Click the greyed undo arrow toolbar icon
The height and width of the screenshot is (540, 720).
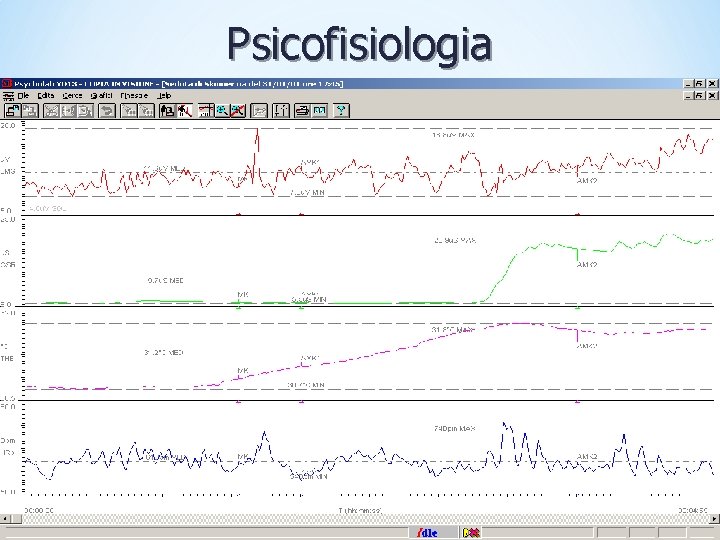(107, 111)
